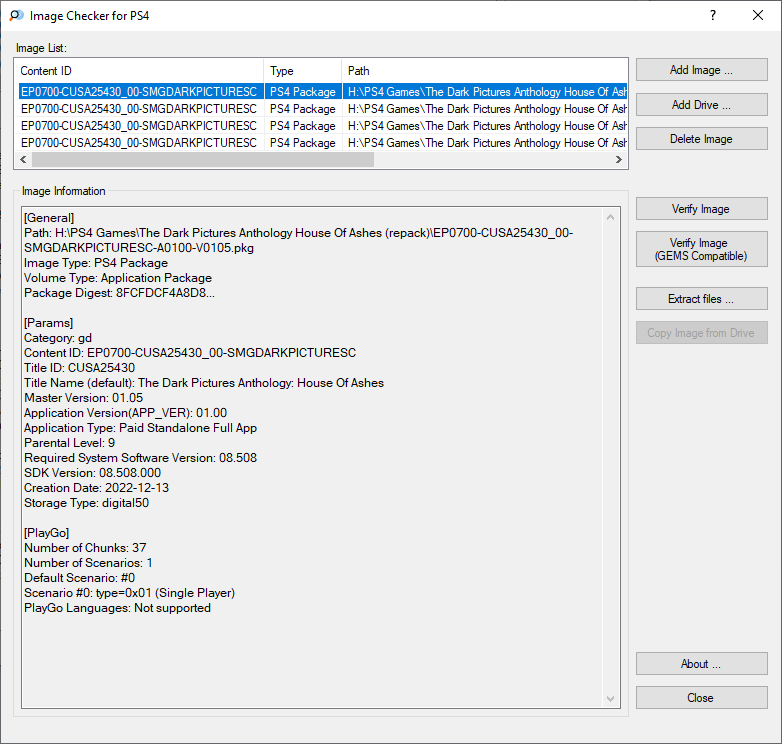Image resolution: width=782 pixels, height=744 pixels.
Task: Select the fourth row in the image list
Action: click(x=323, y=143)
